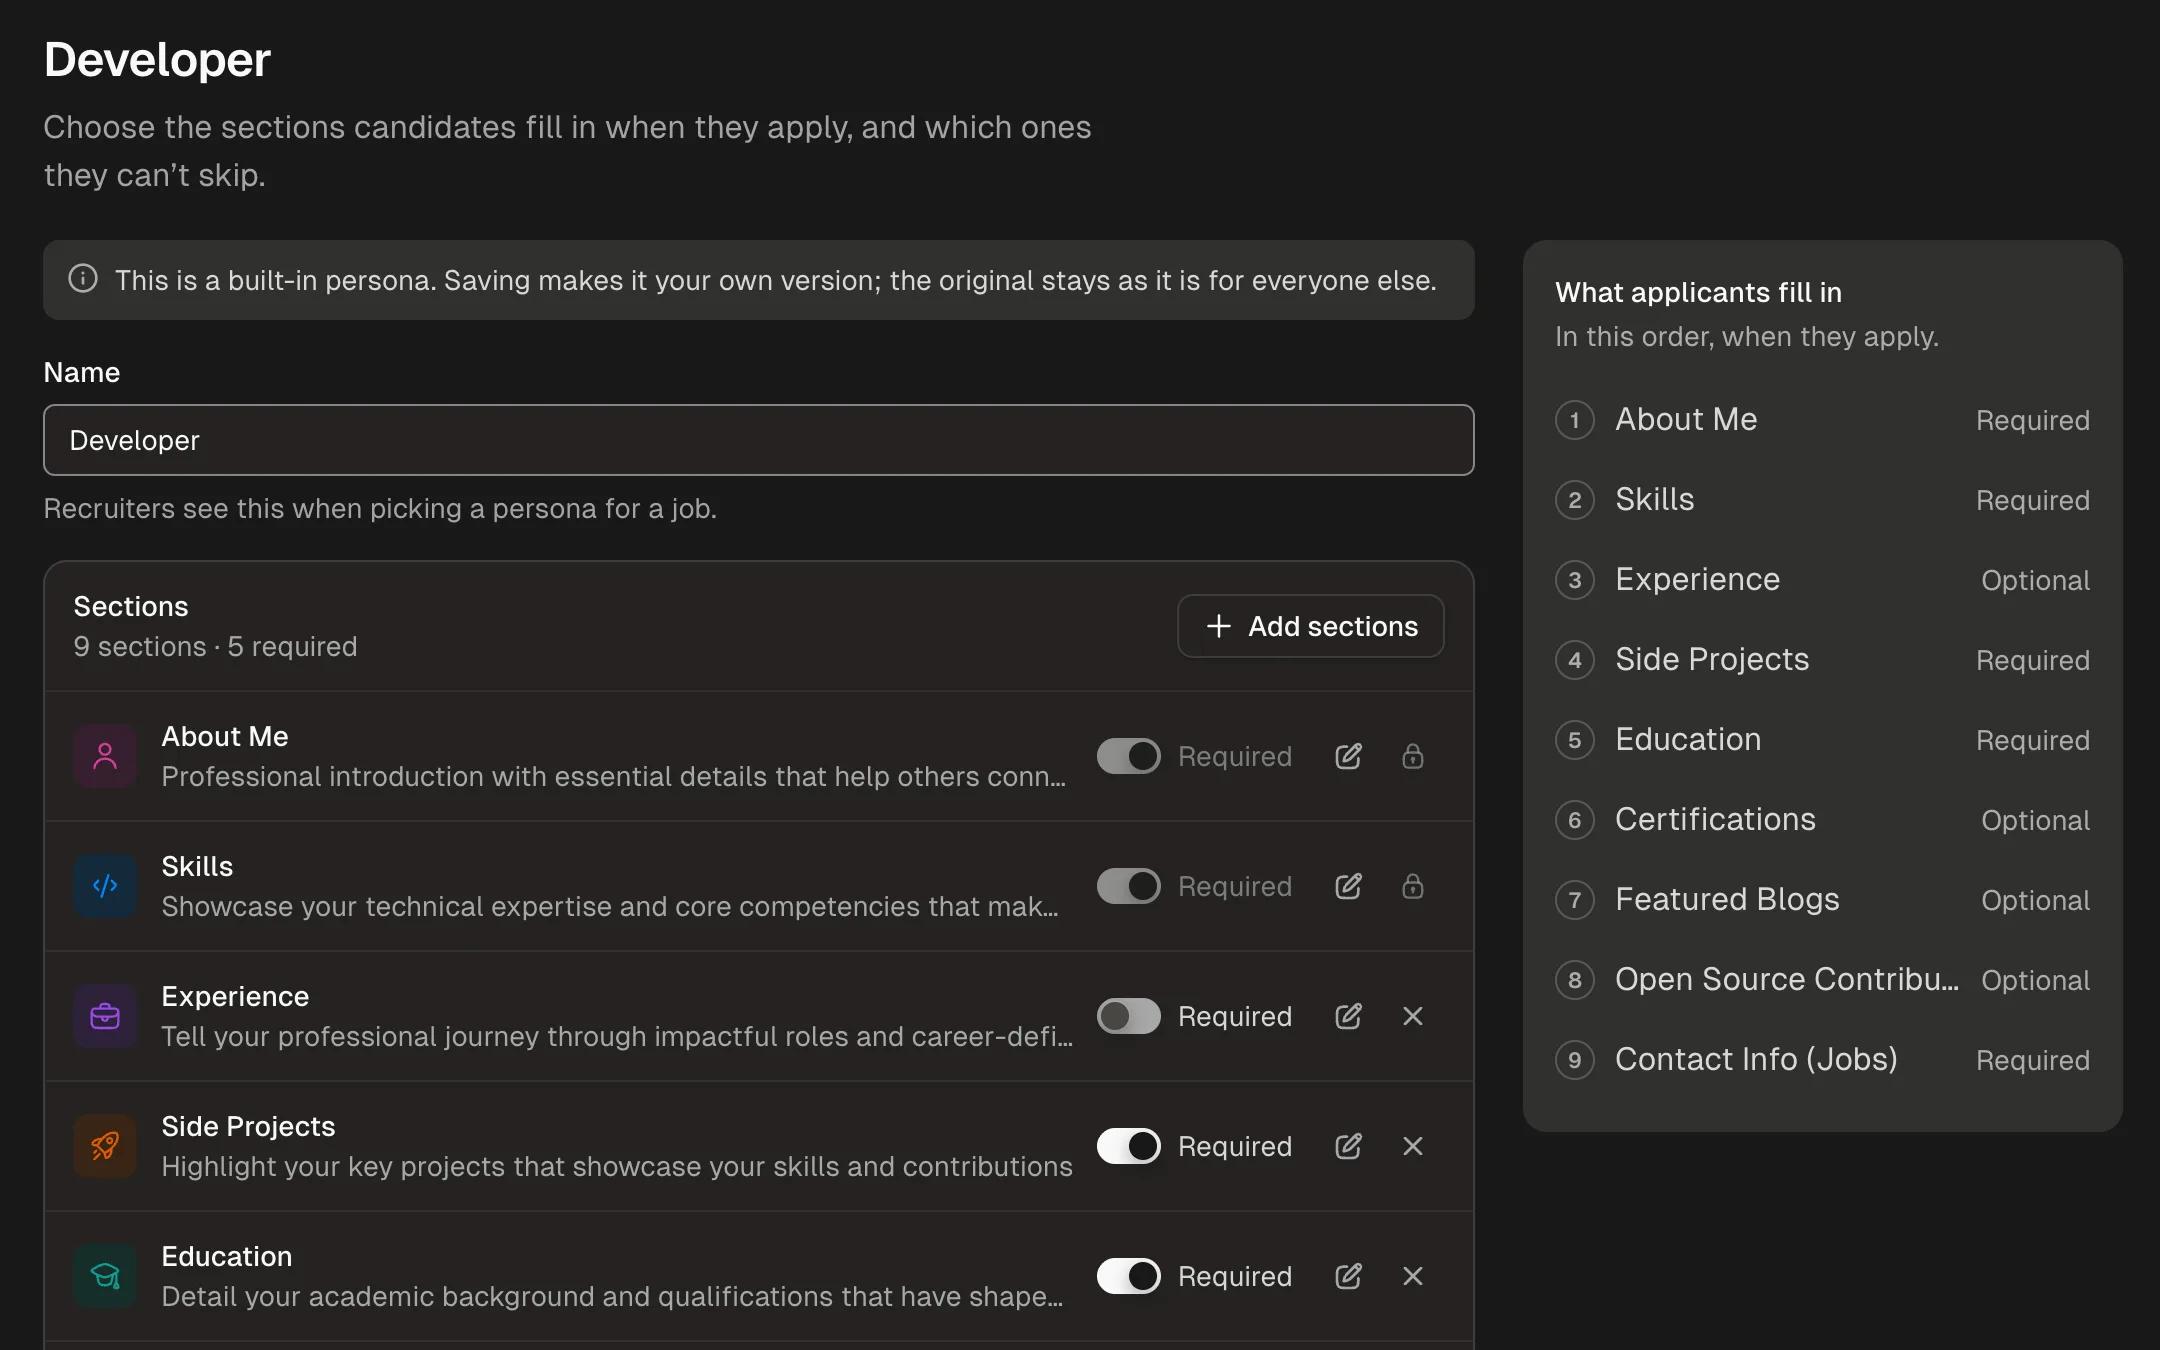2160x1350 pixels.
Task: Click the Developer page heading
Action: tap(157, 60)
